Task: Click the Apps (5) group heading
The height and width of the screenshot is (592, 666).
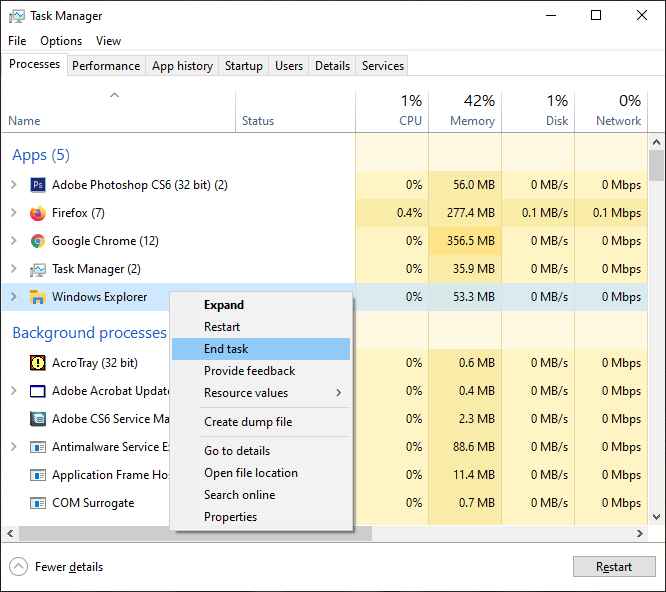Action: point(41,155)
